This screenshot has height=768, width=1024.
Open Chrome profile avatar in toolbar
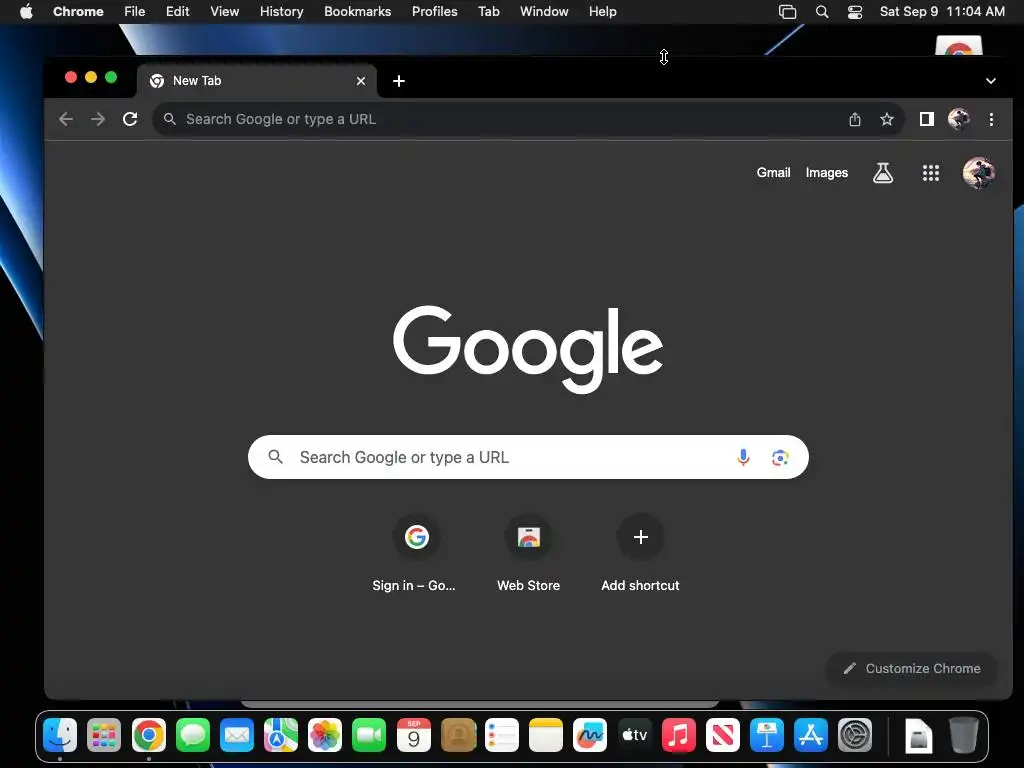point(959,119)
